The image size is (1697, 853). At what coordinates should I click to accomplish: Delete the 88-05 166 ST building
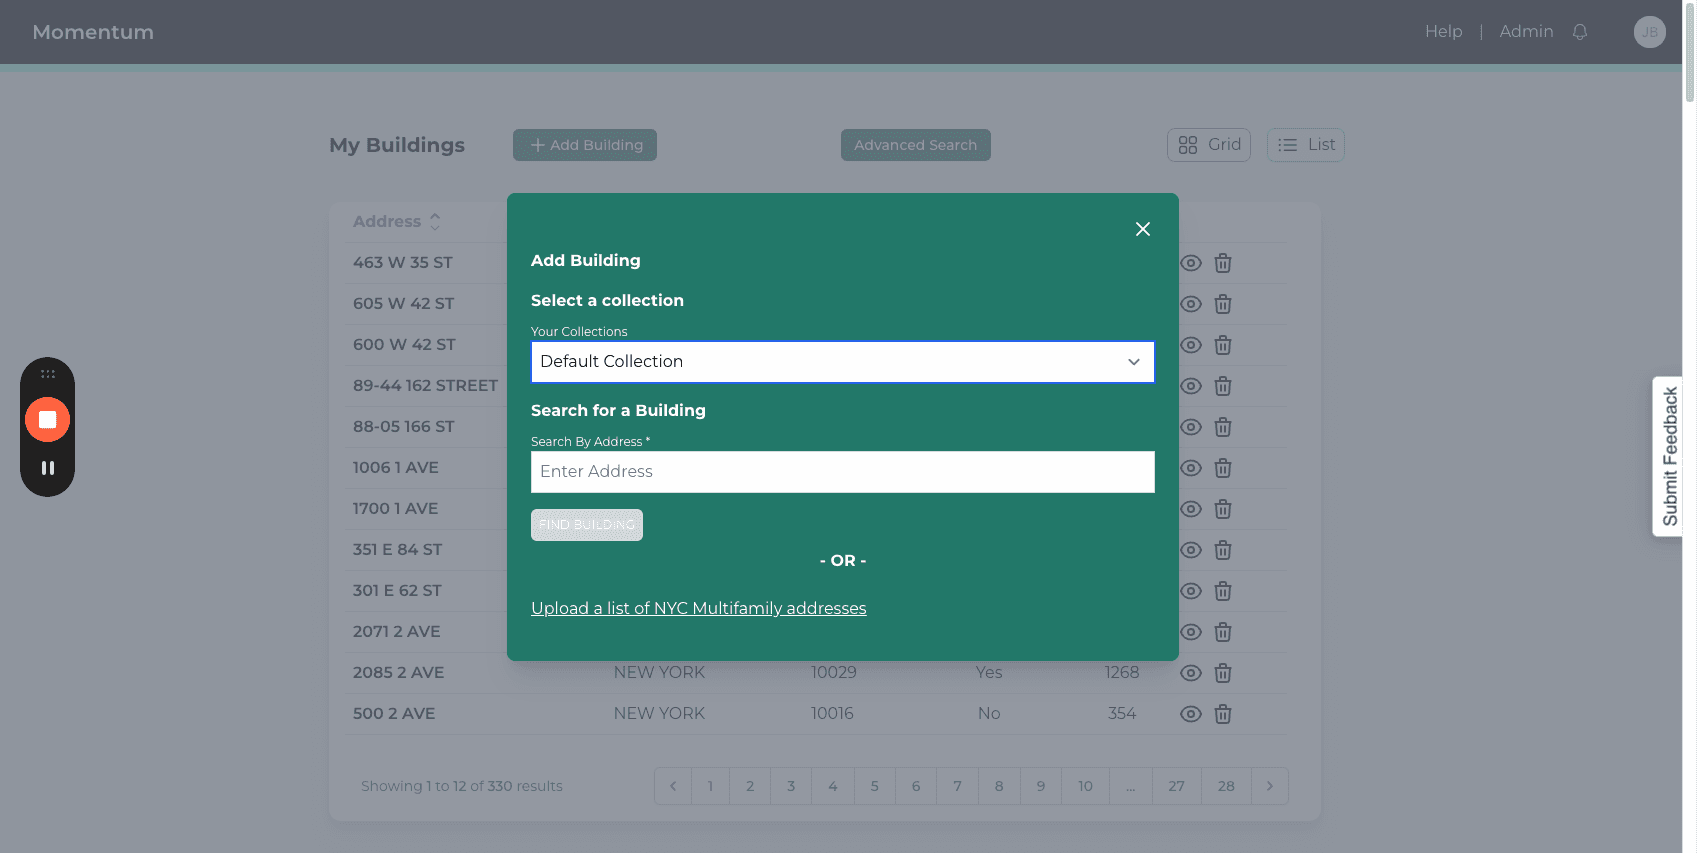(1223, 427)
